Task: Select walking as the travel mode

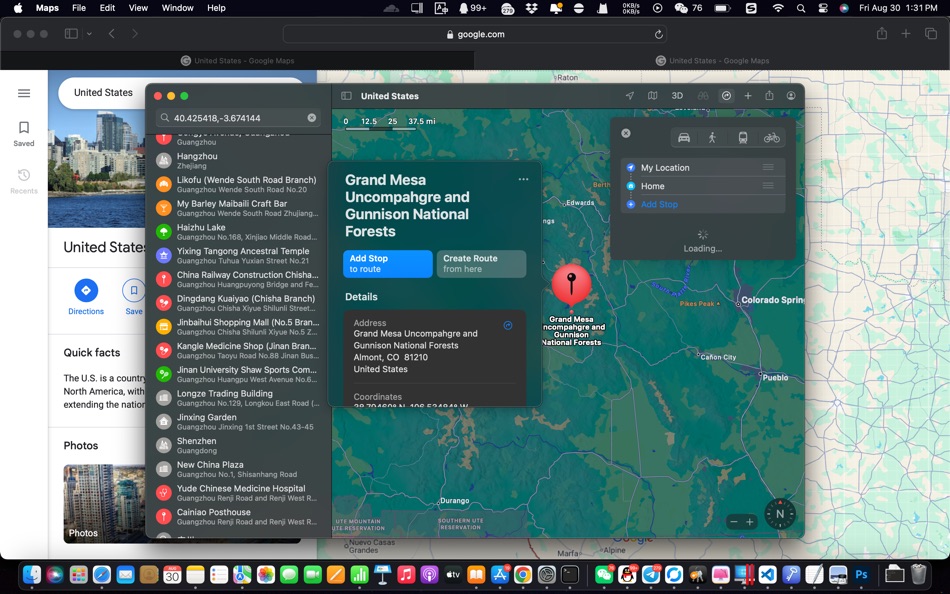Action: pyautogui.click(x=712, y=138)
